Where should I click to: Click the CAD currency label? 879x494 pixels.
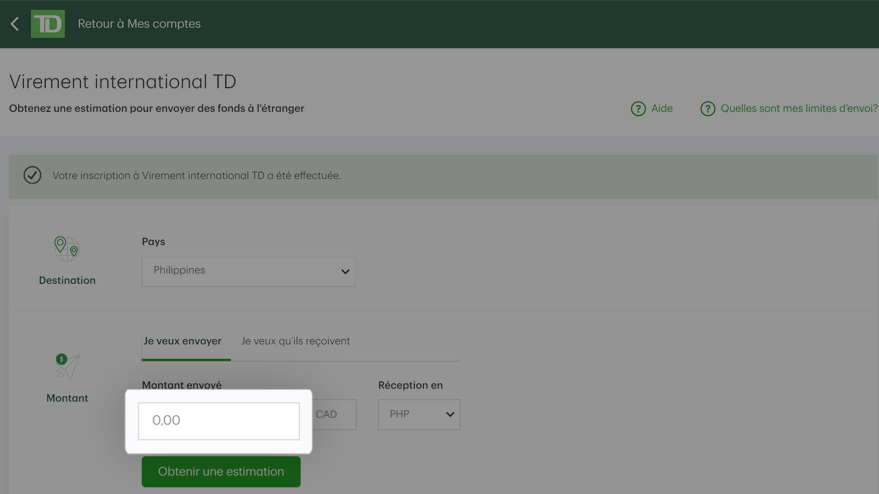coord(326,414)
